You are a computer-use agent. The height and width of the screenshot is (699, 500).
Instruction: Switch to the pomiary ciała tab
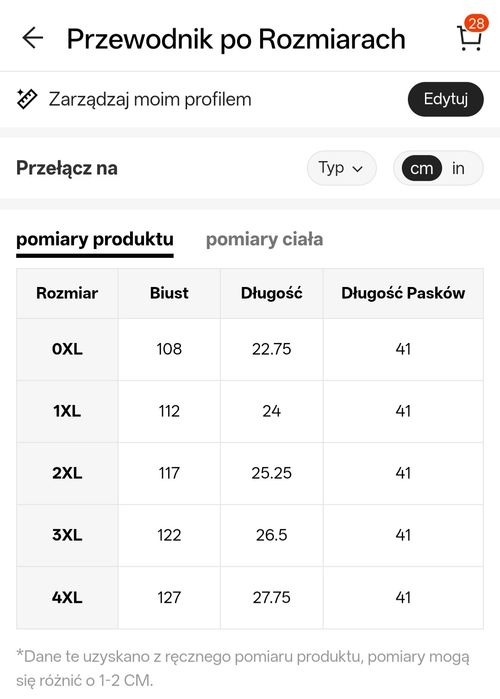(x=264, y=239)
